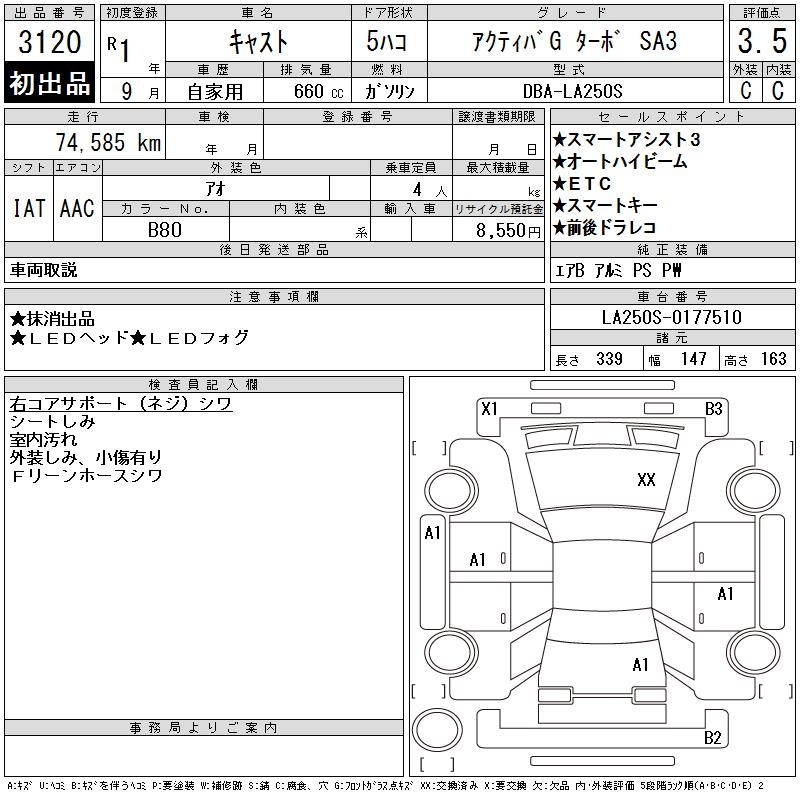The image size is (800, 800).
Task: Click the ★抹消出品 notice
Action: (52, 319)
